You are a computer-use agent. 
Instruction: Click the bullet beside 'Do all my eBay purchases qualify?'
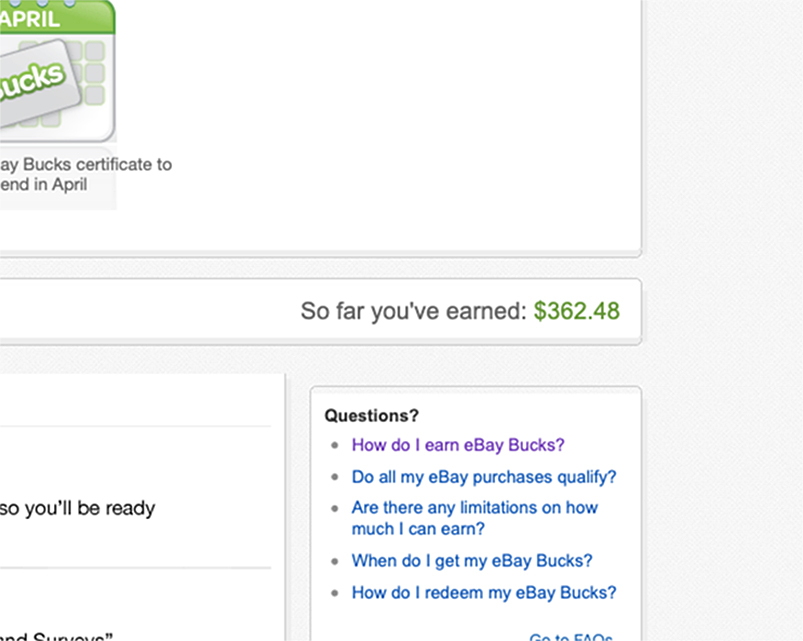coord(335,477)
